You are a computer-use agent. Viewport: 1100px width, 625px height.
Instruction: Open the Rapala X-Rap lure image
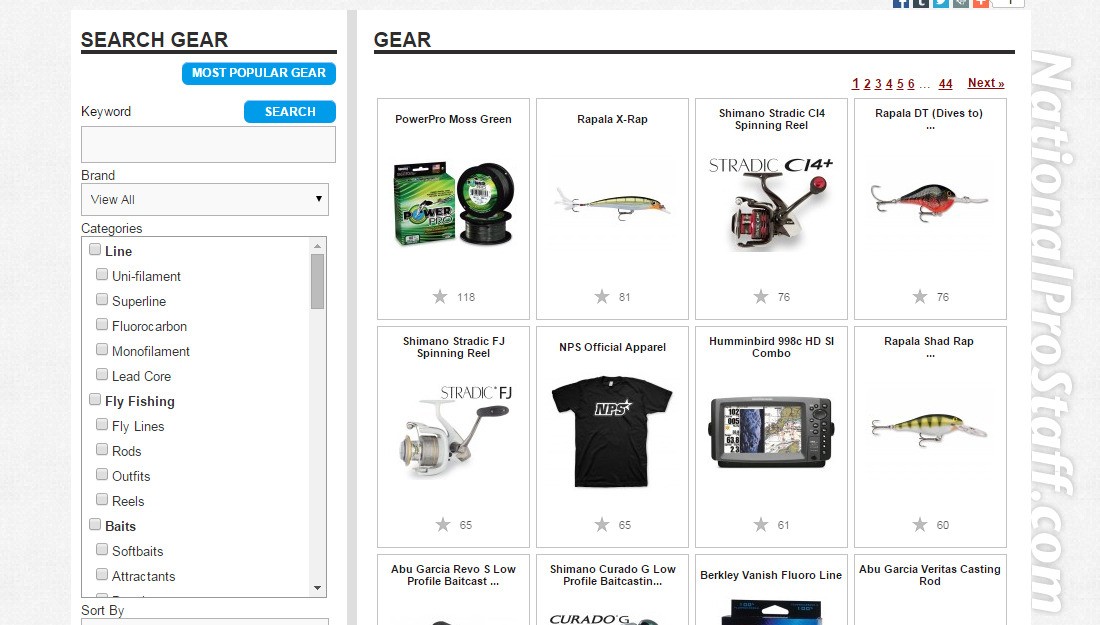coord(612,204)
